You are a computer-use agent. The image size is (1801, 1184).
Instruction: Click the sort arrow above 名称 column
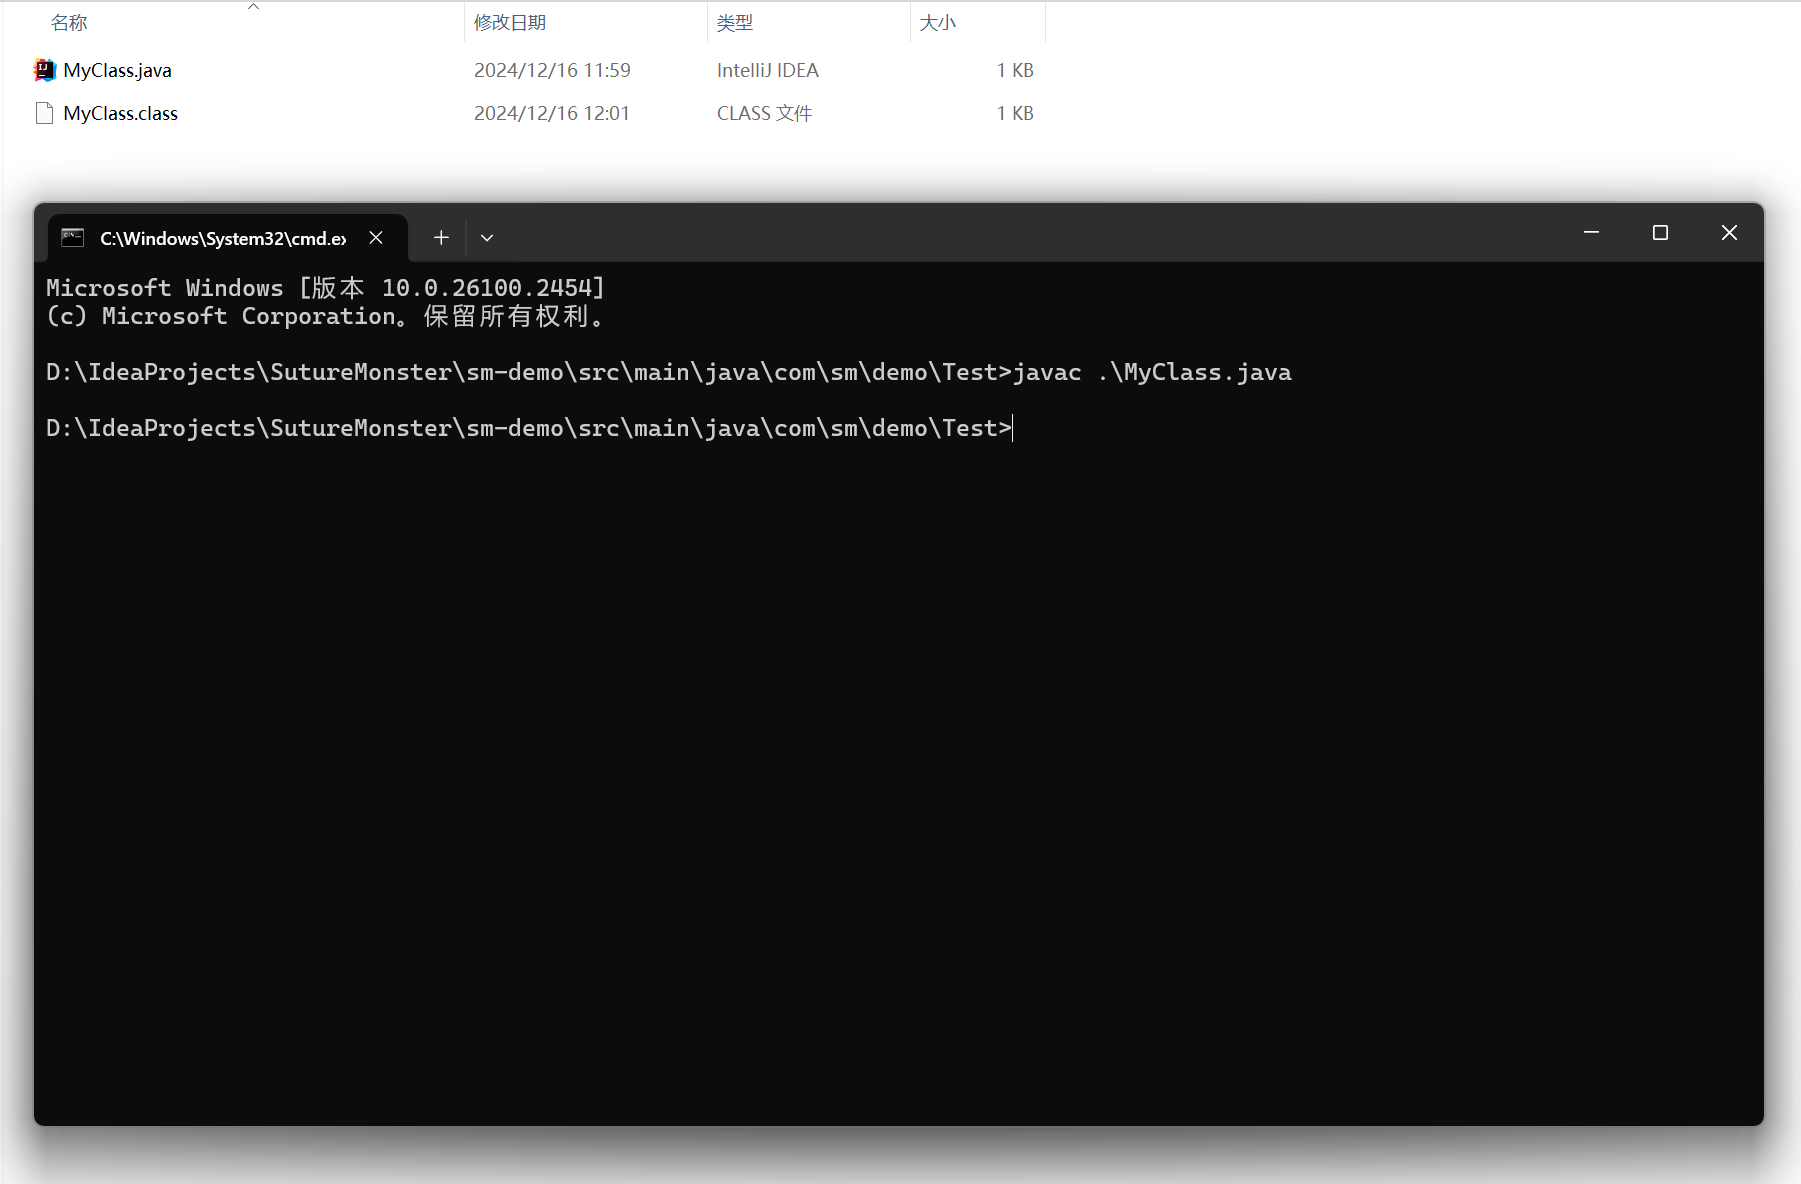(x=254, y=6)
